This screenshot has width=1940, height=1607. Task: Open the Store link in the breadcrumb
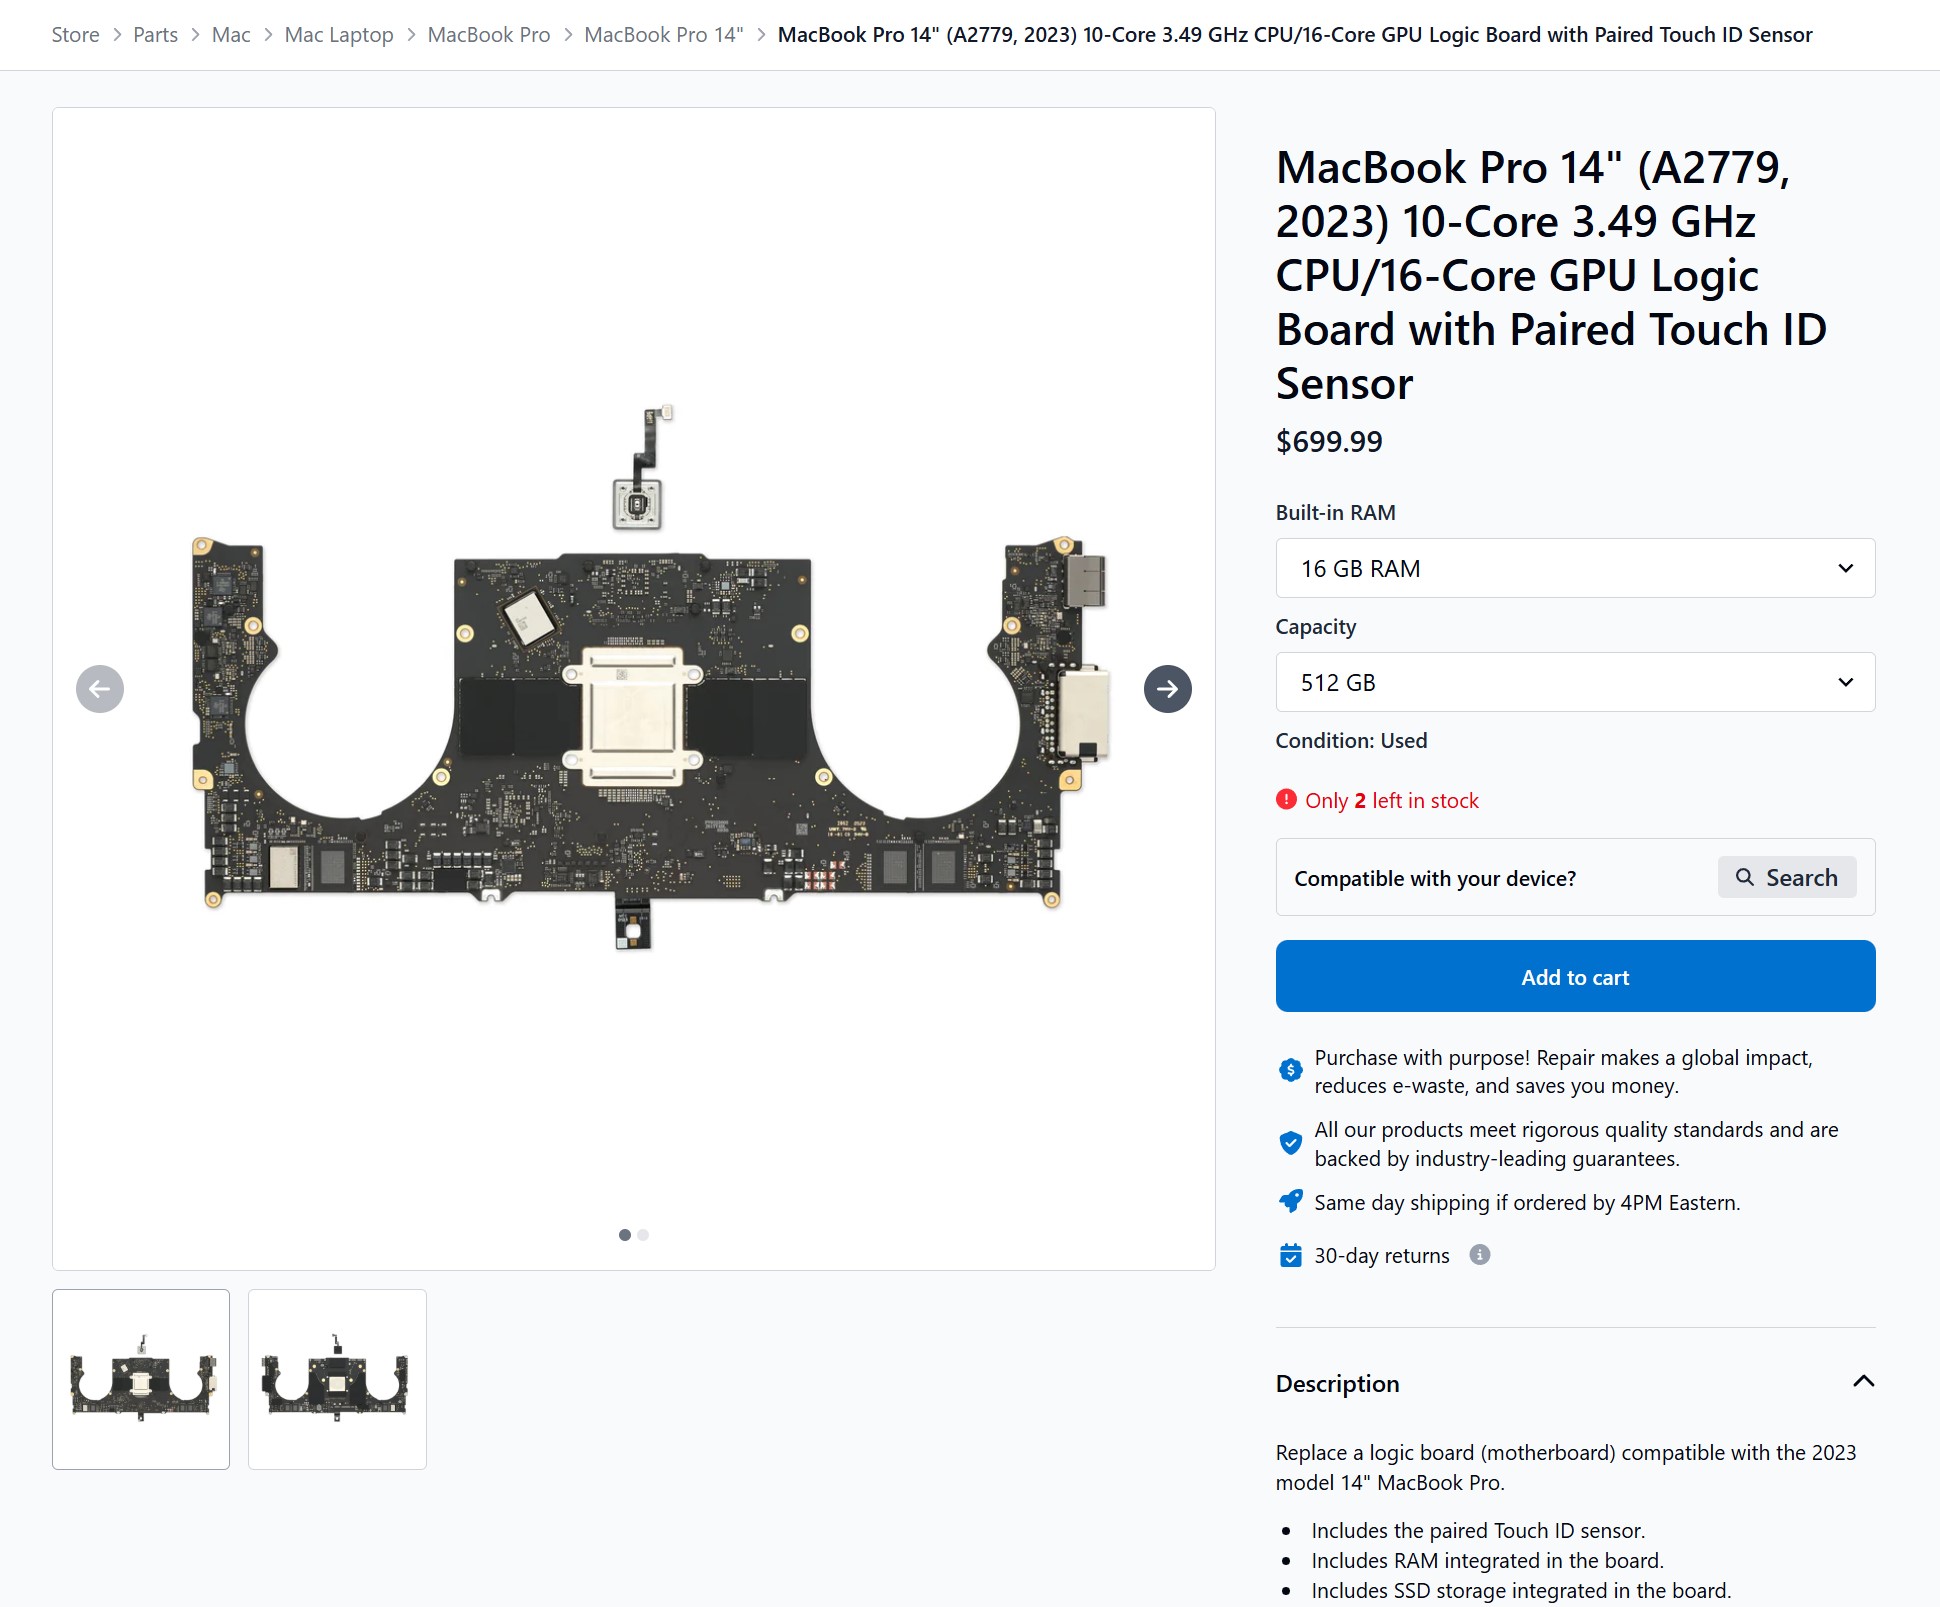click(x=75, y=33)
